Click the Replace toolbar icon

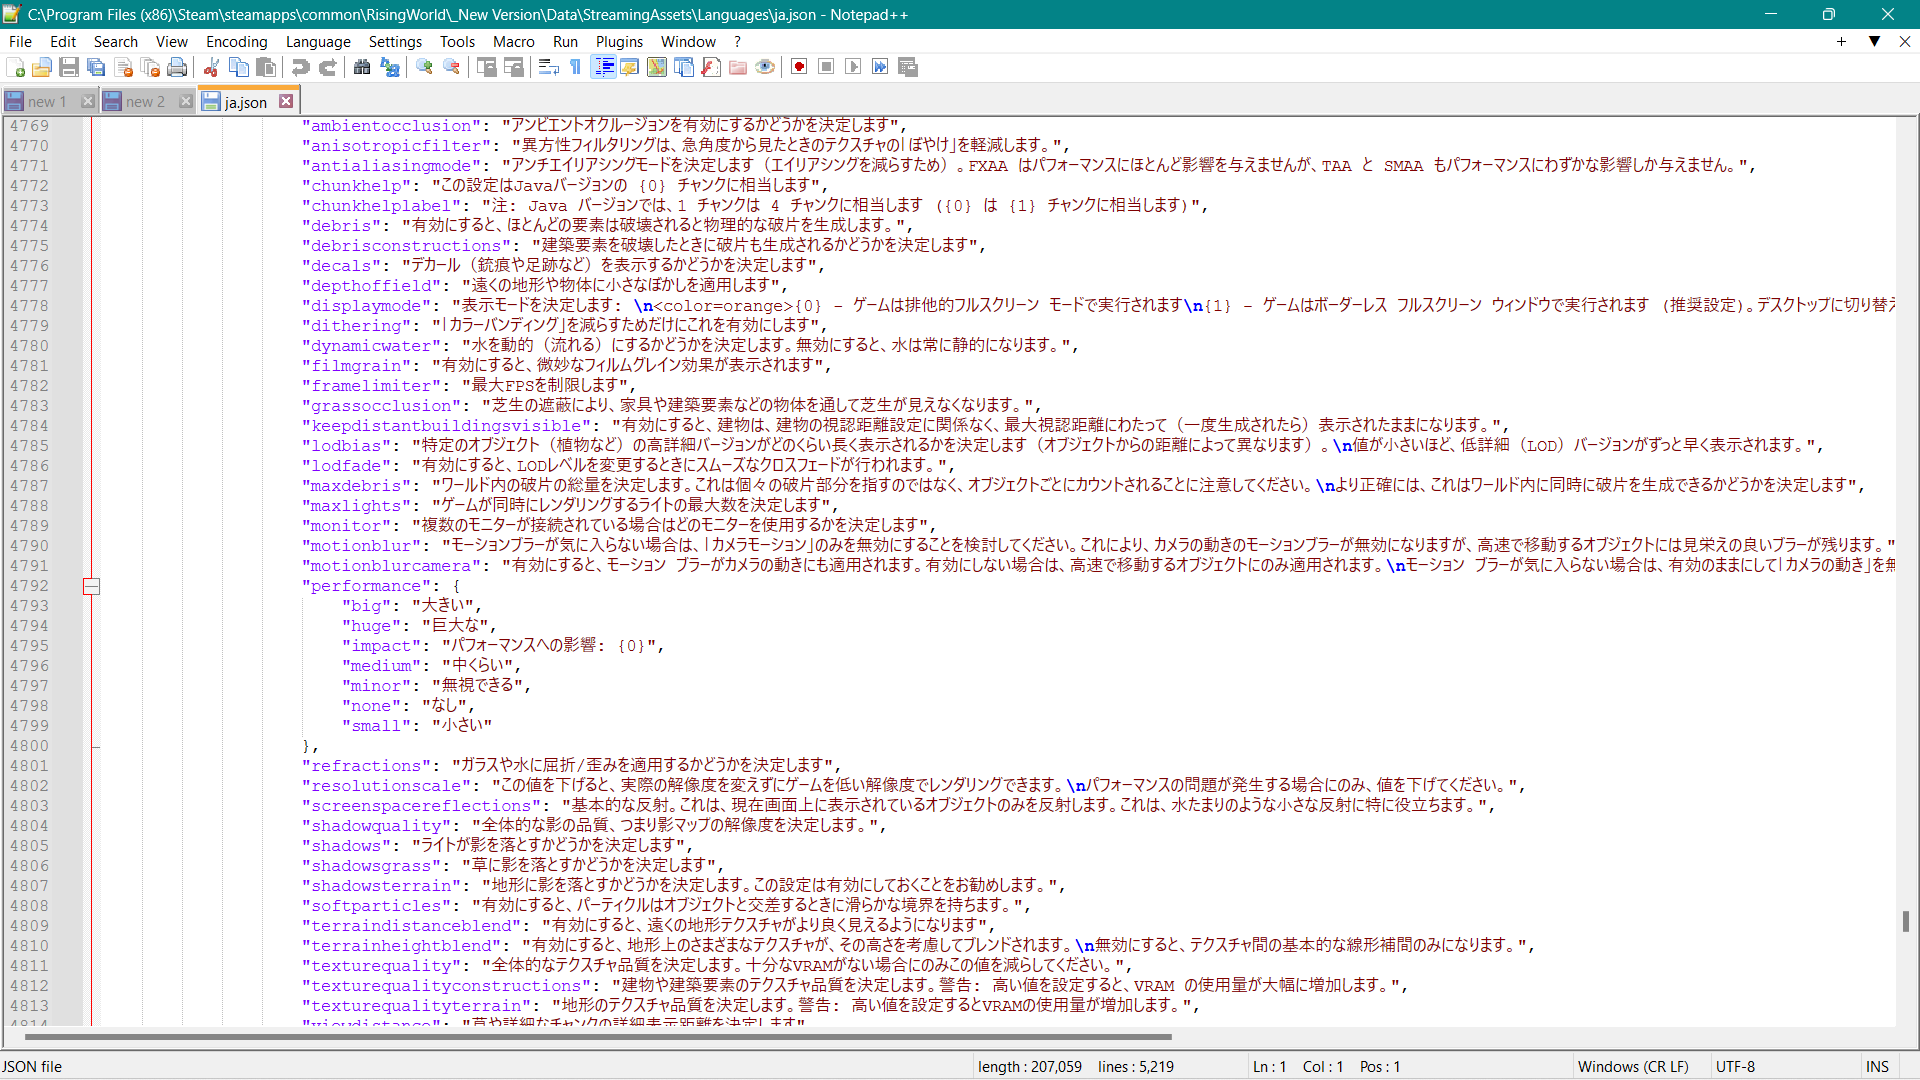(x=390, y=67)
